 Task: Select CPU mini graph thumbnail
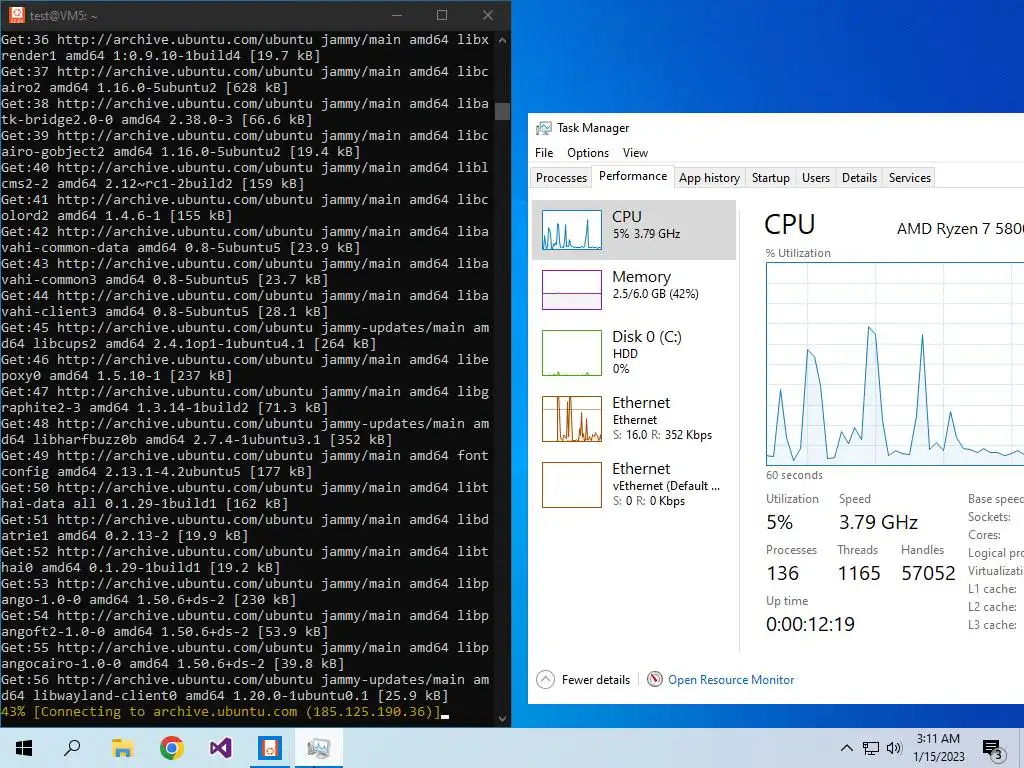pos(571,230)
